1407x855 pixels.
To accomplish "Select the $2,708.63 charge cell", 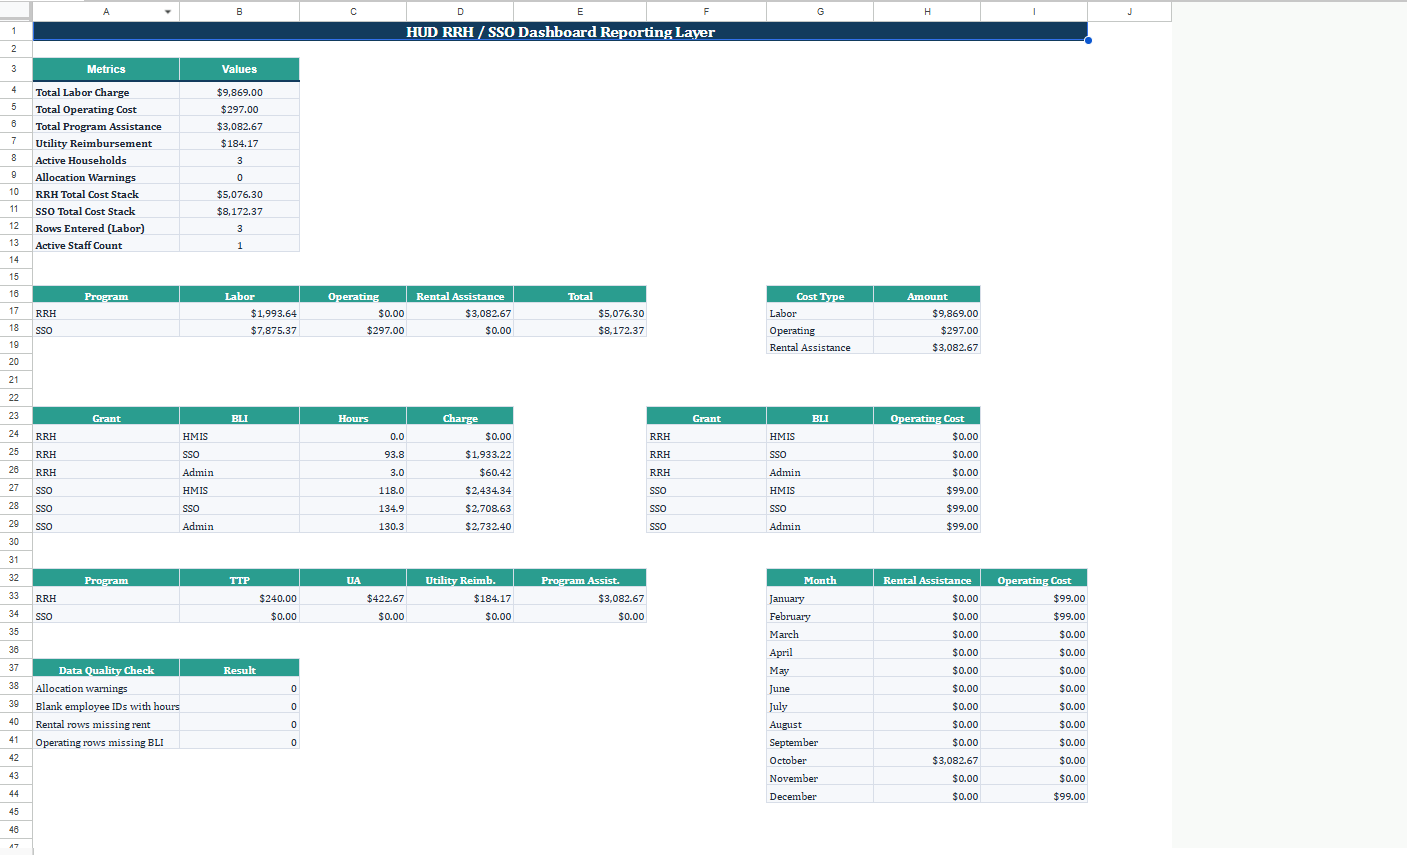I will 460,508.
